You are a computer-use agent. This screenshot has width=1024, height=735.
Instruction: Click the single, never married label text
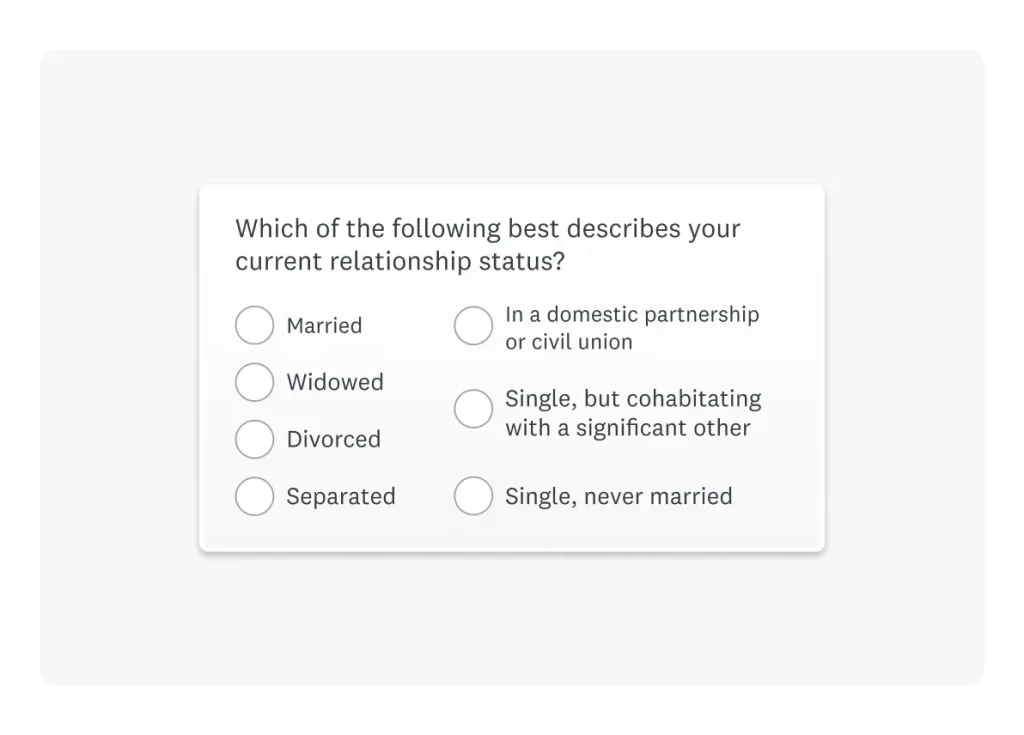[617, 496]
